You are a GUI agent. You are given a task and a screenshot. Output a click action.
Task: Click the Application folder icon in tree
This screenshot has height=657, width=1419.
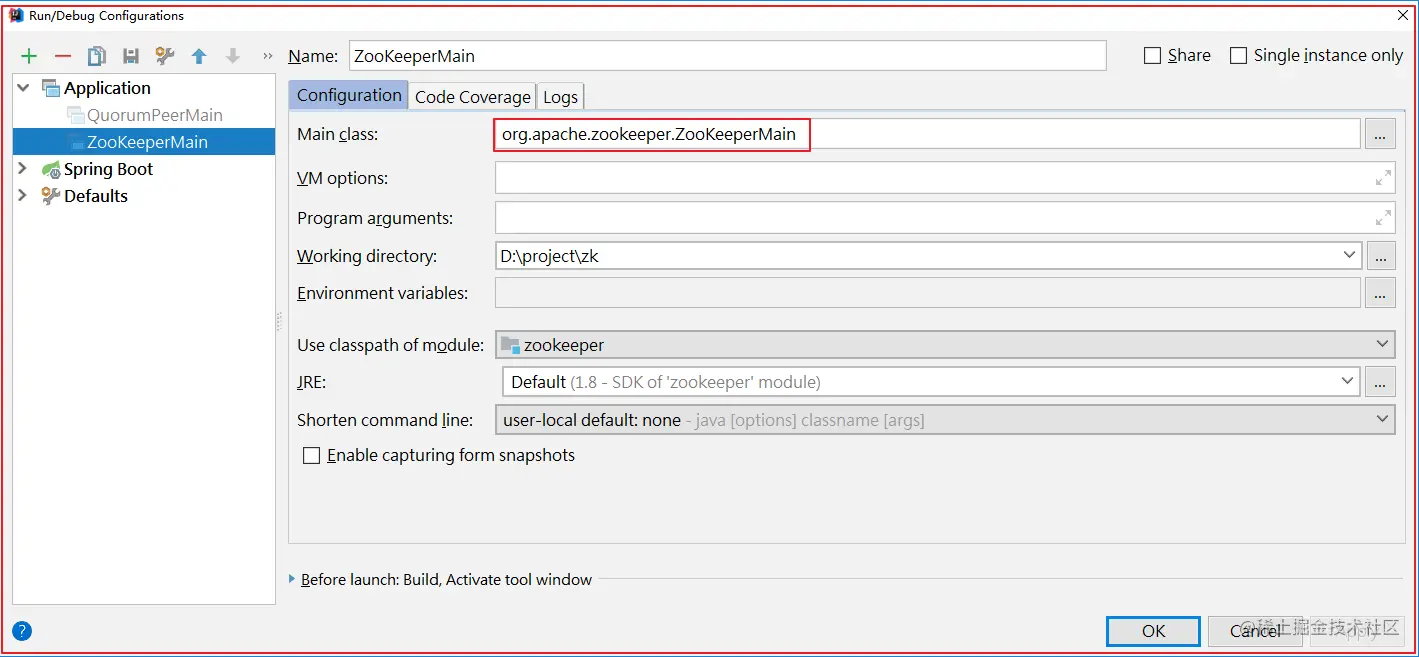click(x=51, y=88)
